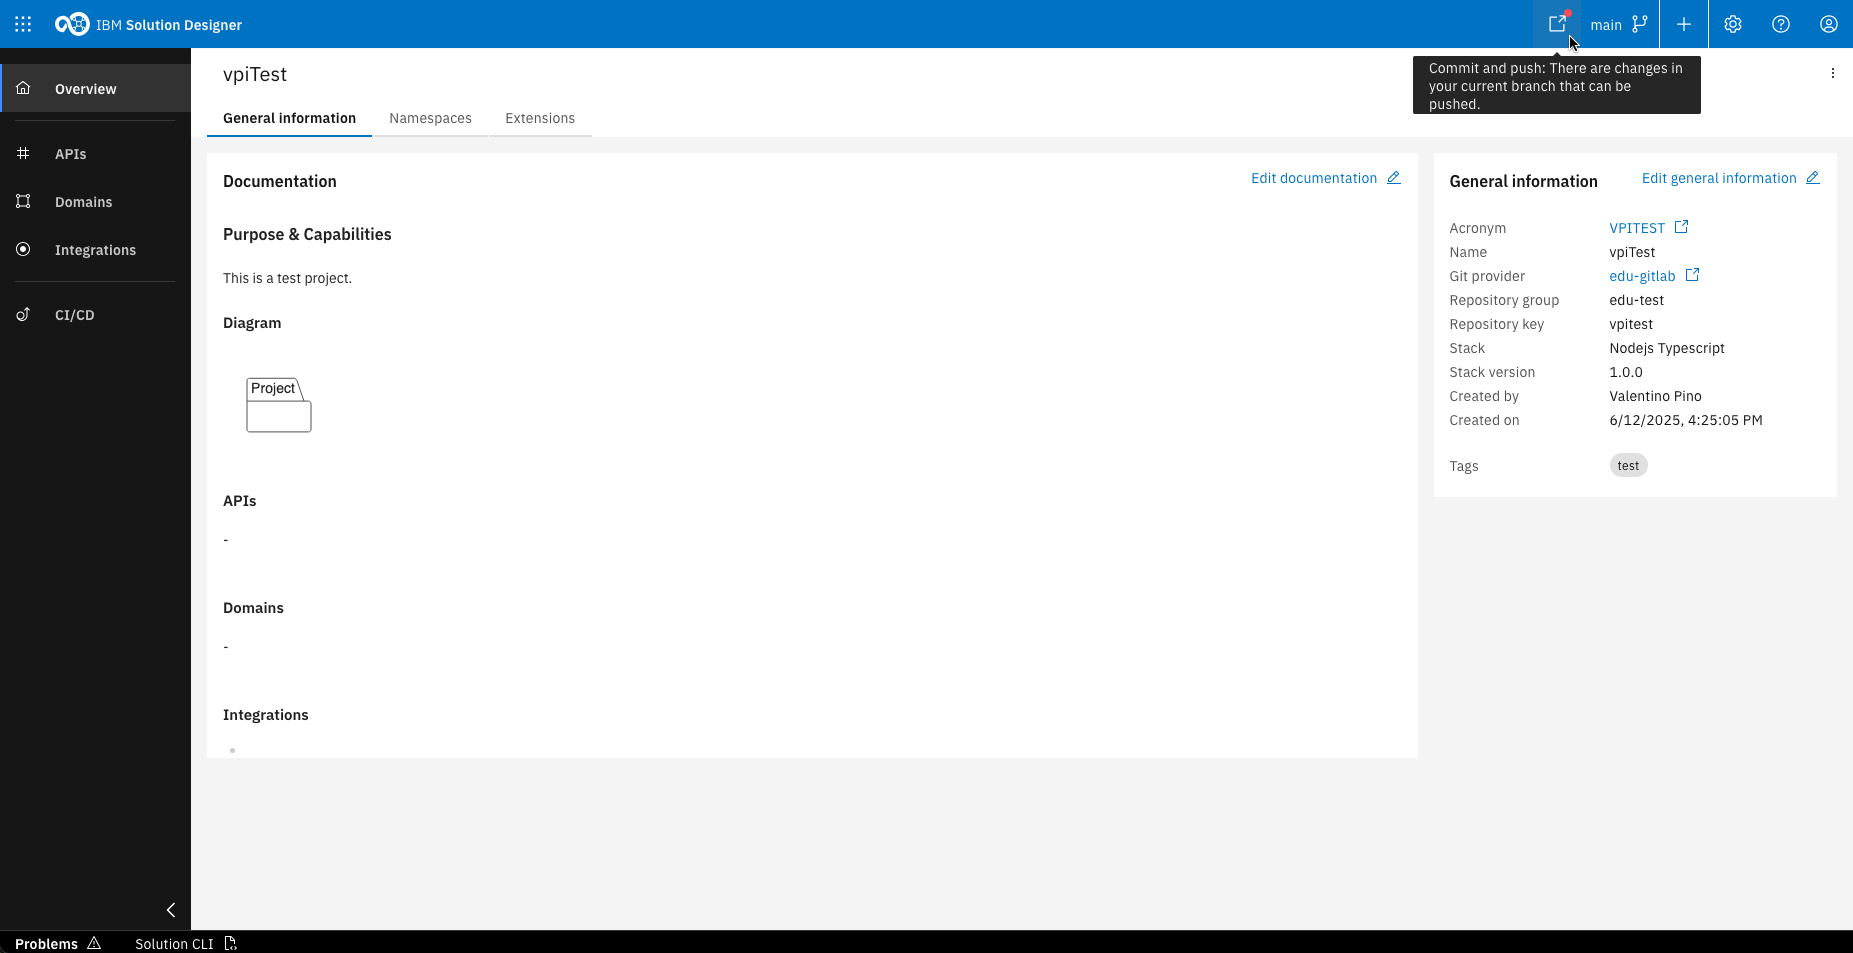Switch to the Namespaces tab
This screenshot has height=953, width=1853.
[x=430, y=118]
